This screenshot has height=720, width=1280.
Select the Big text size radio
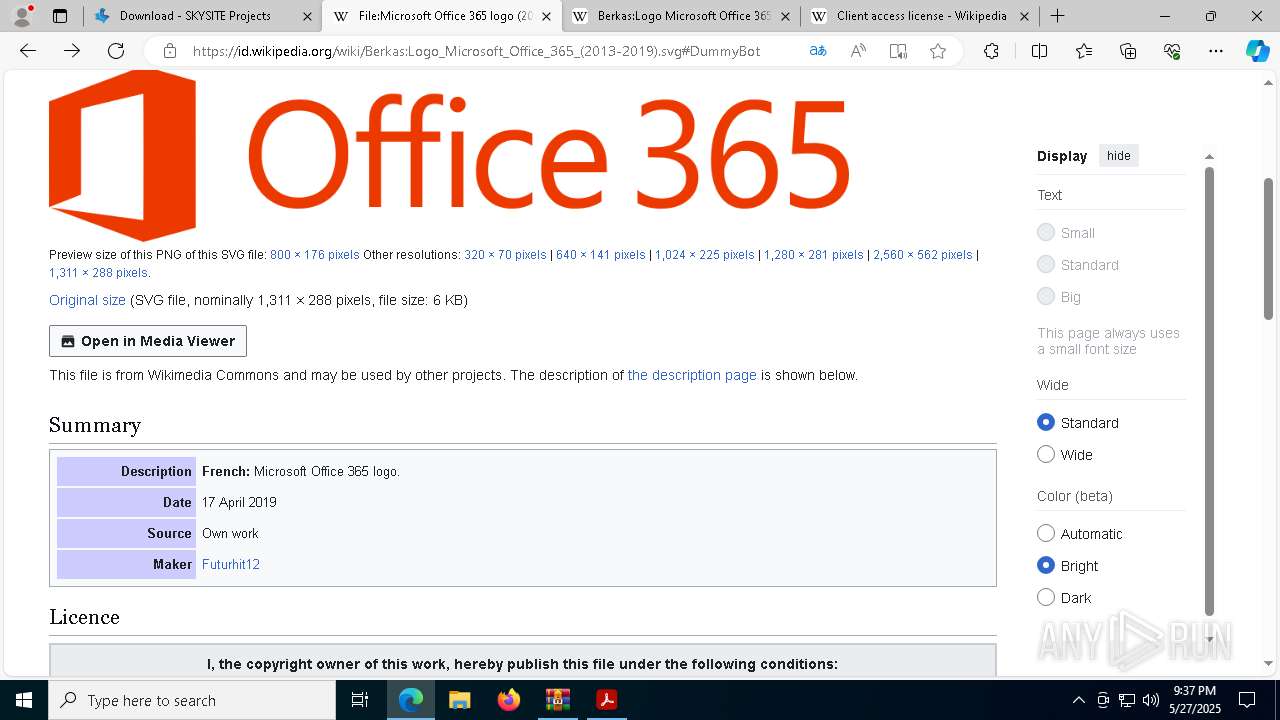click(x=1046, y=296)
